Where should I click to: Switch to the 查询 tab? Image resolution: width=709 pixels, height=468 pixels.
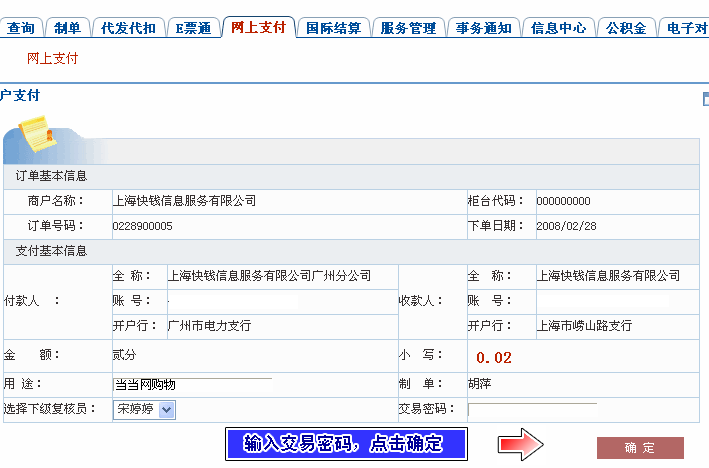coord(21,28)
